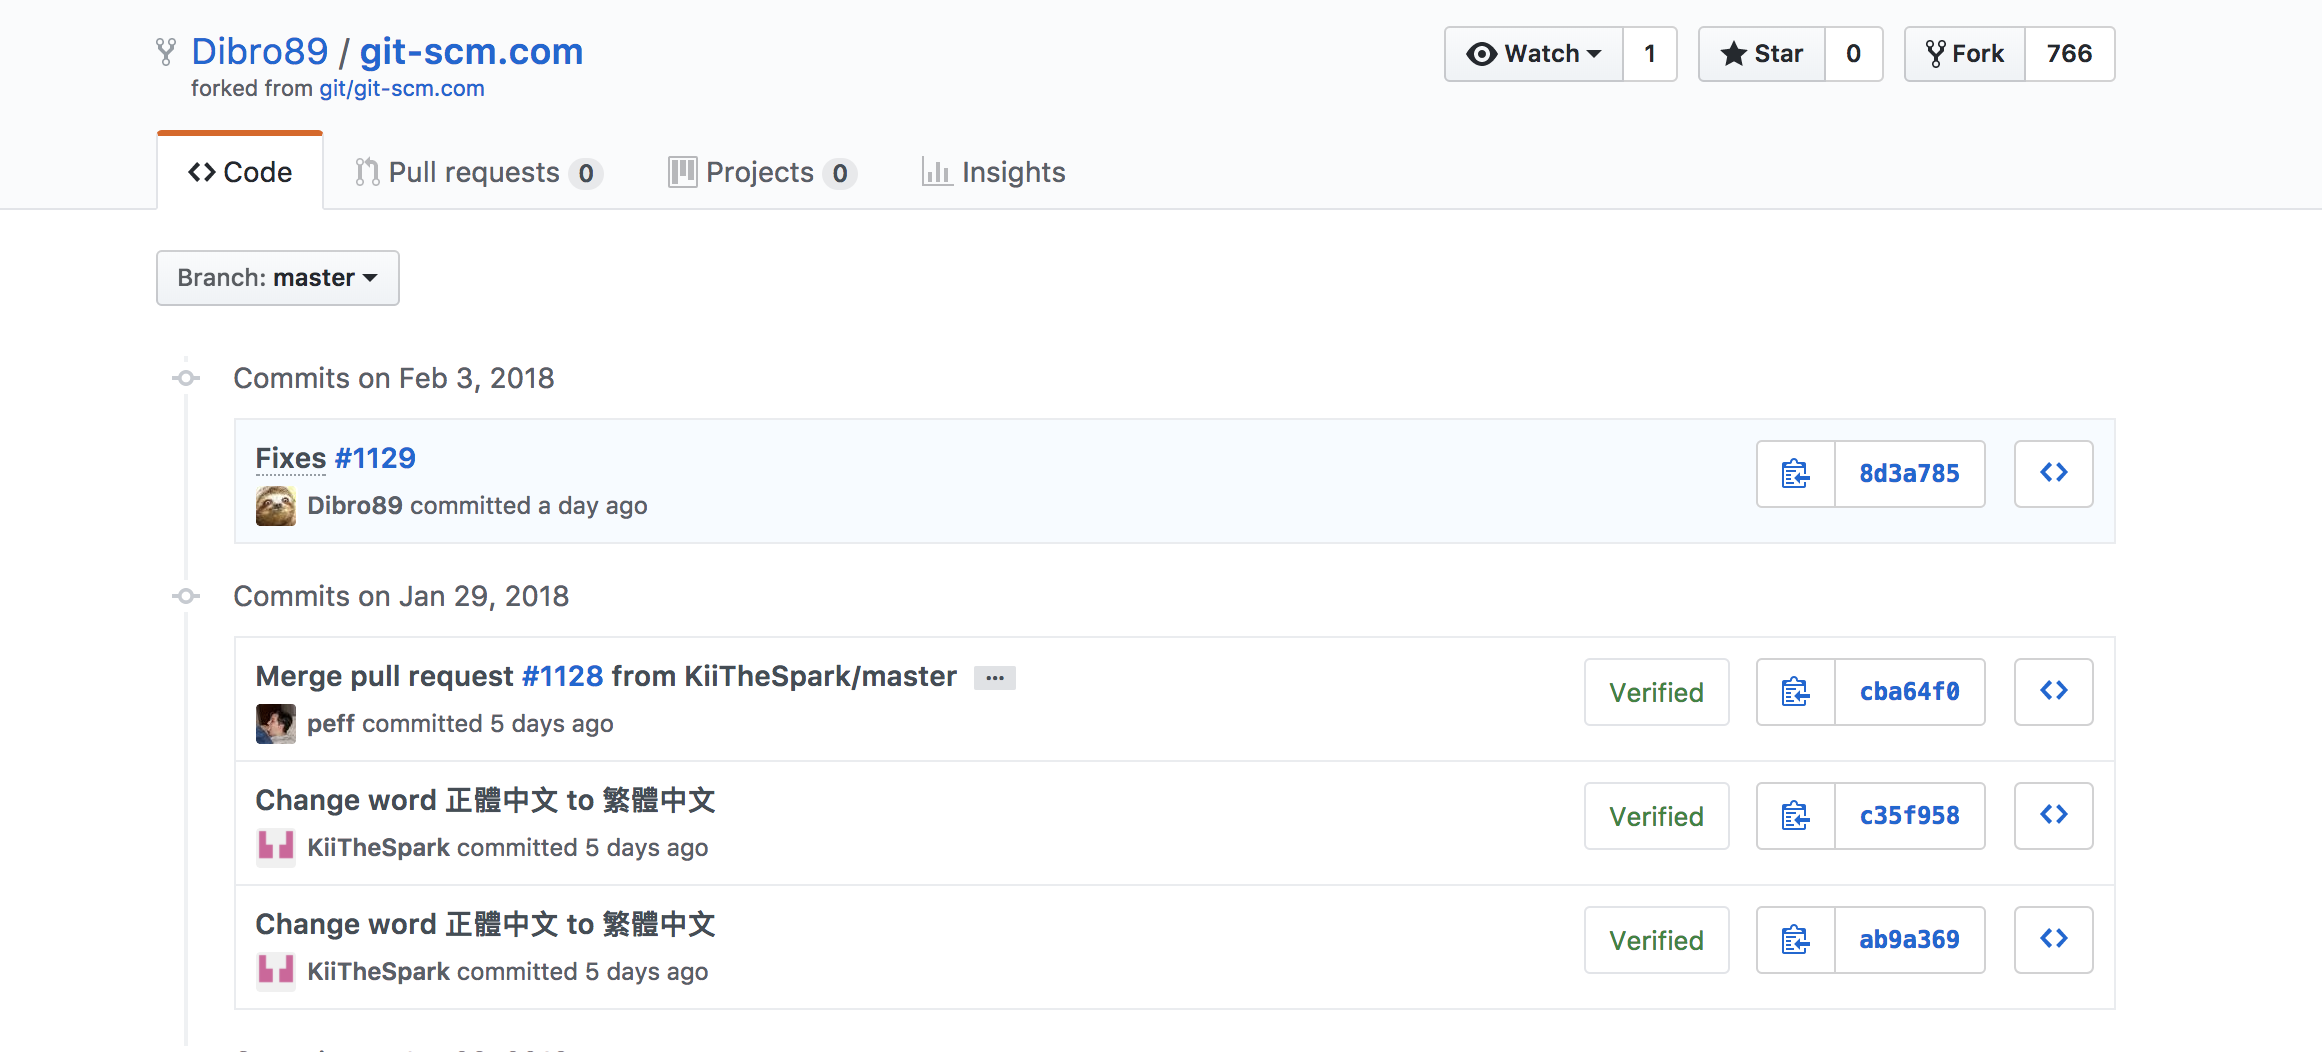Viewport: 2322px width, 1052px height.
Task: Open the git-scm.com repository name link
Action: tap(471, 51)
